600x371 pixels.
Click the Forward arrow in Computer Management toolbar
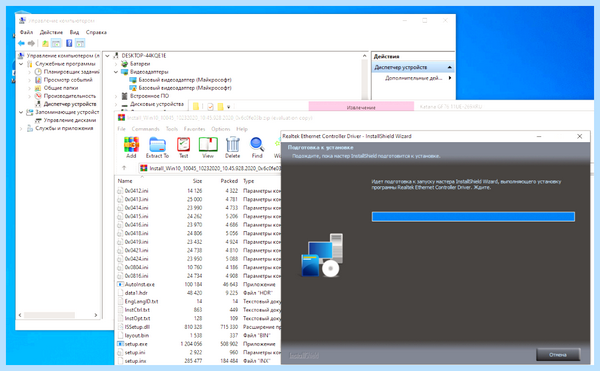[x=31, y=43]
